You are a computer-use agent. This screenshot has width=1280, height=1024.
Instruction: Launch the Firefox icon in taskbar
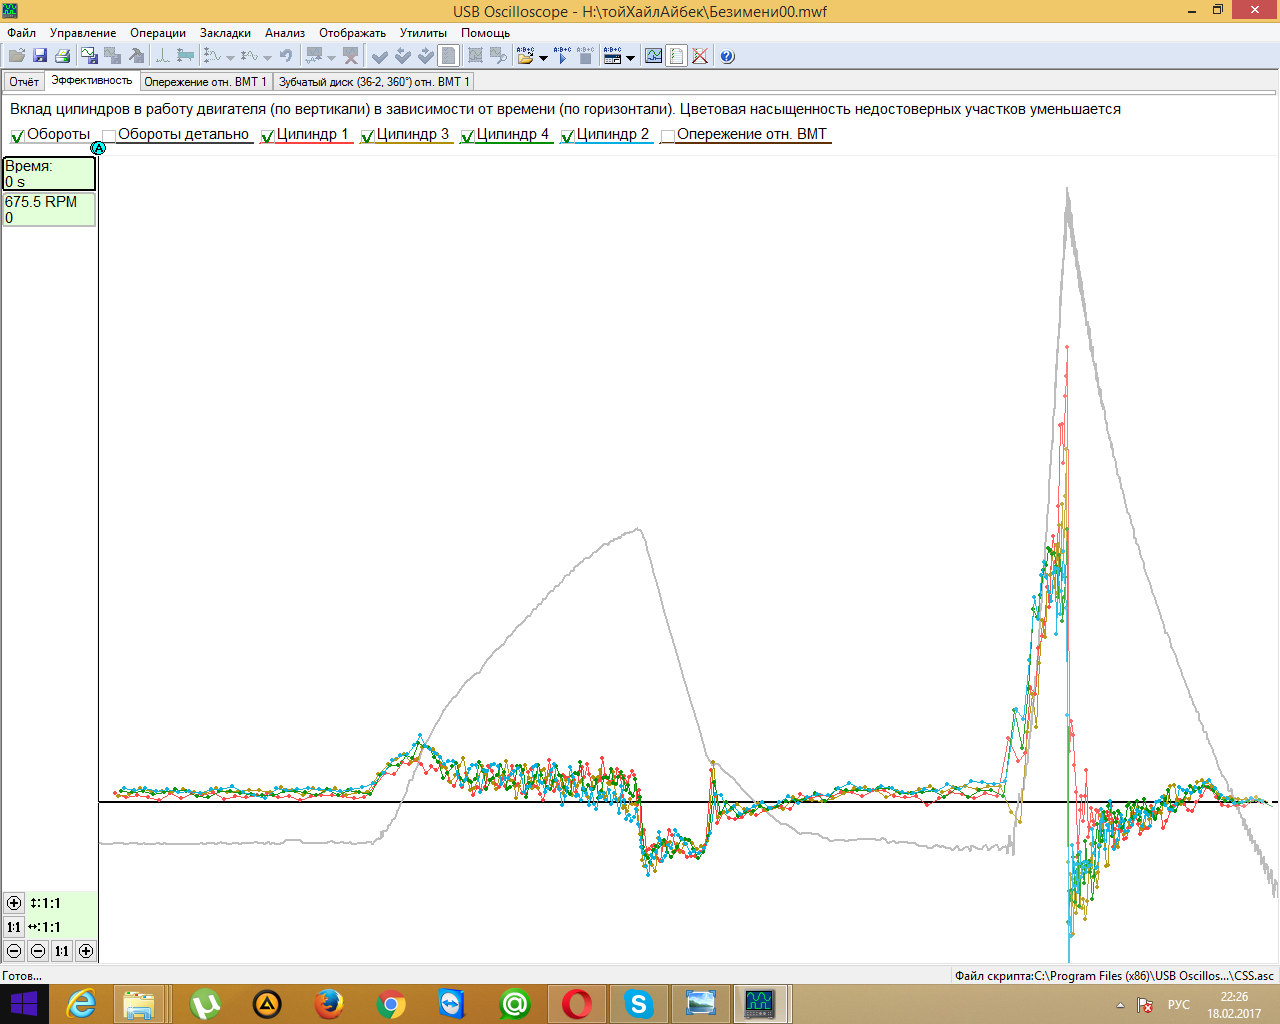click(x=328, y=1003)
